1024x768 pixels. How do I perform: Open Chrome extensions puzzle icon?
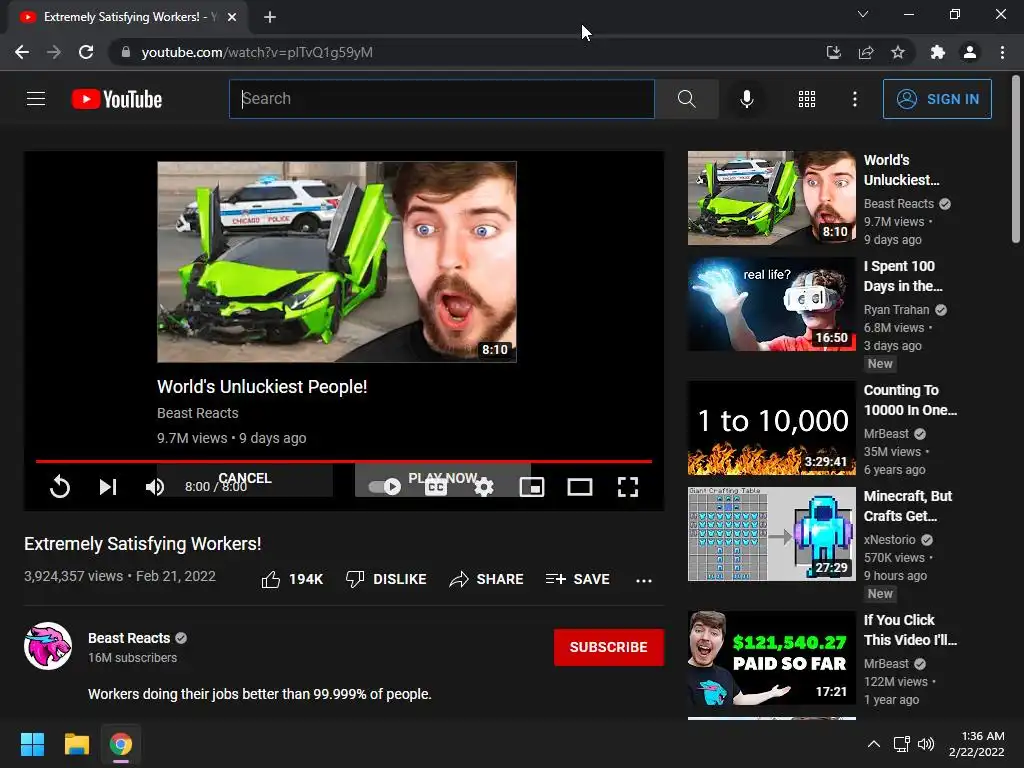tap(938, 52)
